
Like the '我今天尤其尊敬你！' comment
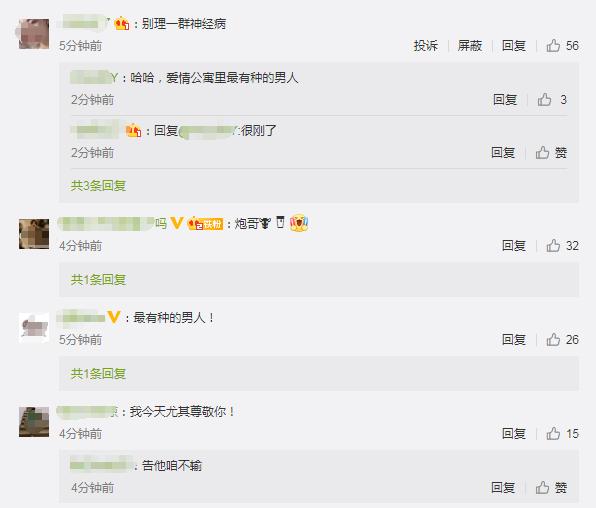click(x=563, y=433)
